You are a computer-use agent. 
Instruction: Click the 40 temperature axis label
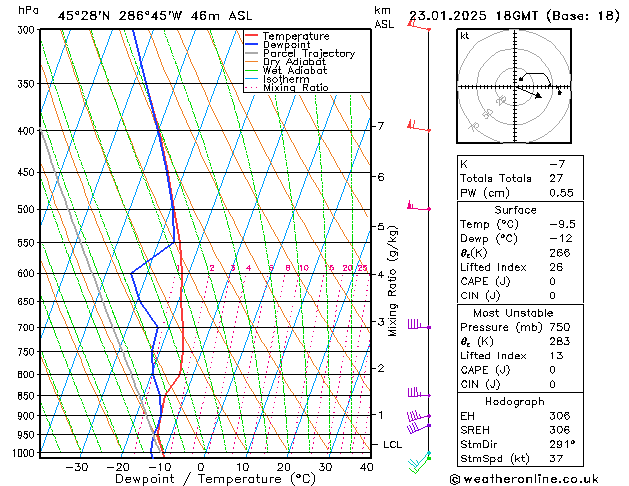click(366, 467)
